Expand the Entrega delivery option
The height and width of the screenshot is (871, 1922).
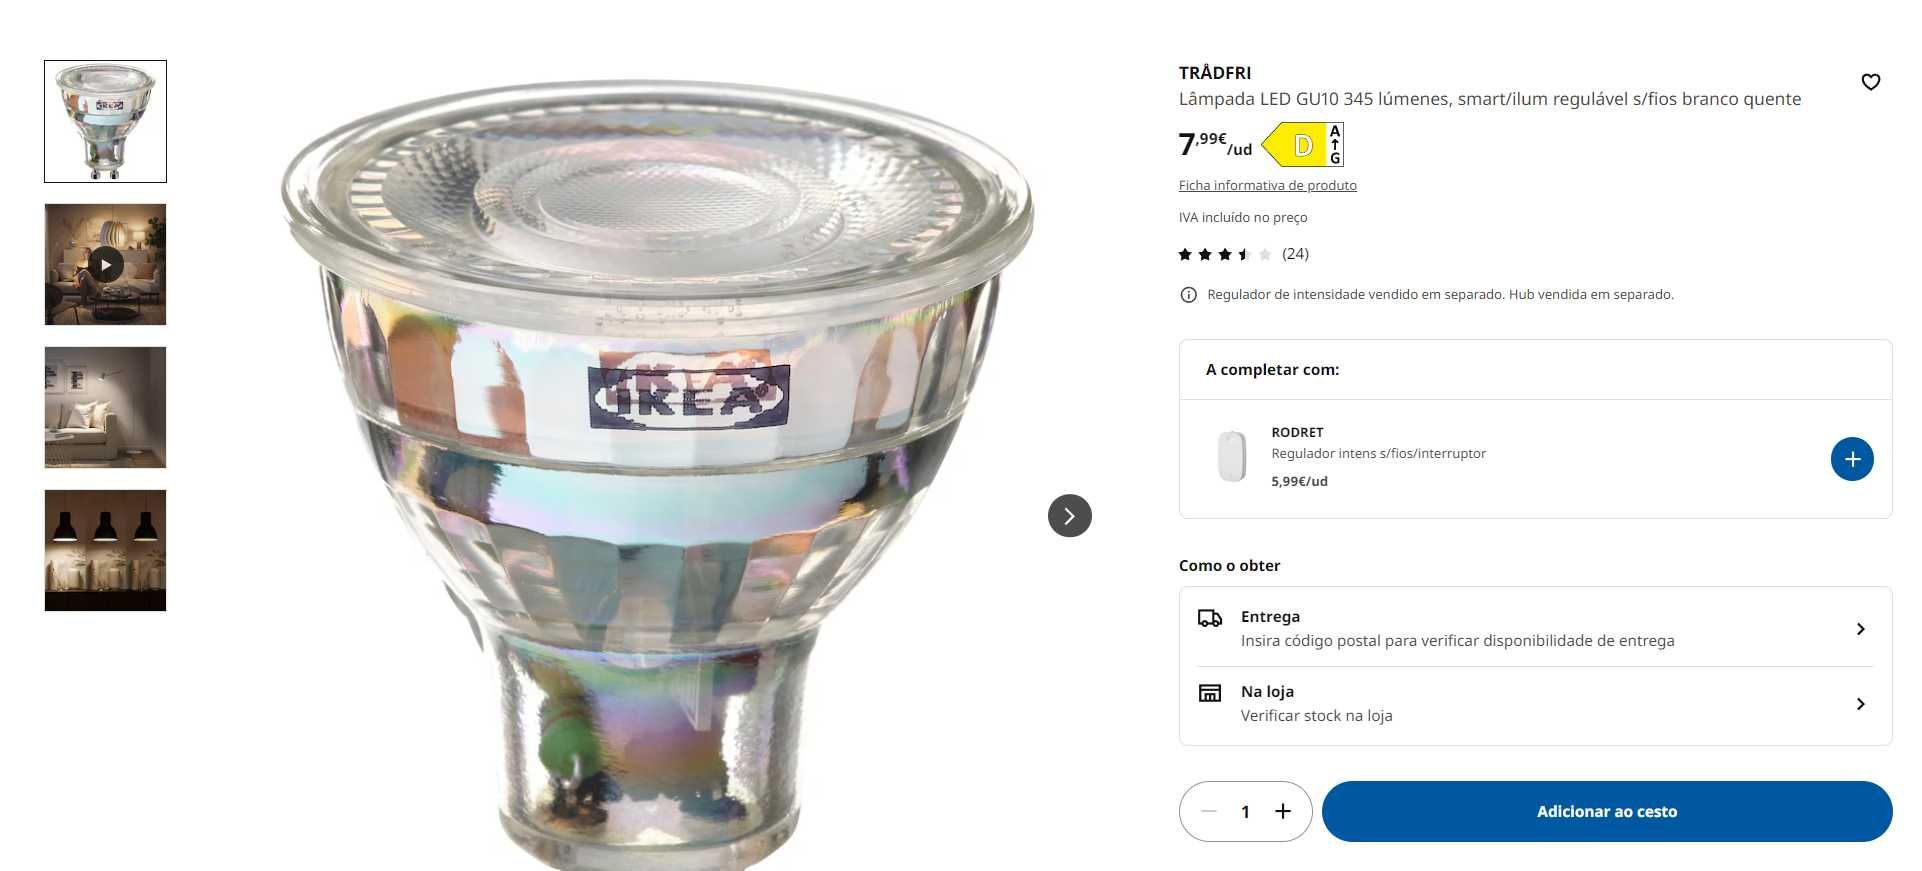coord(1535,629)
